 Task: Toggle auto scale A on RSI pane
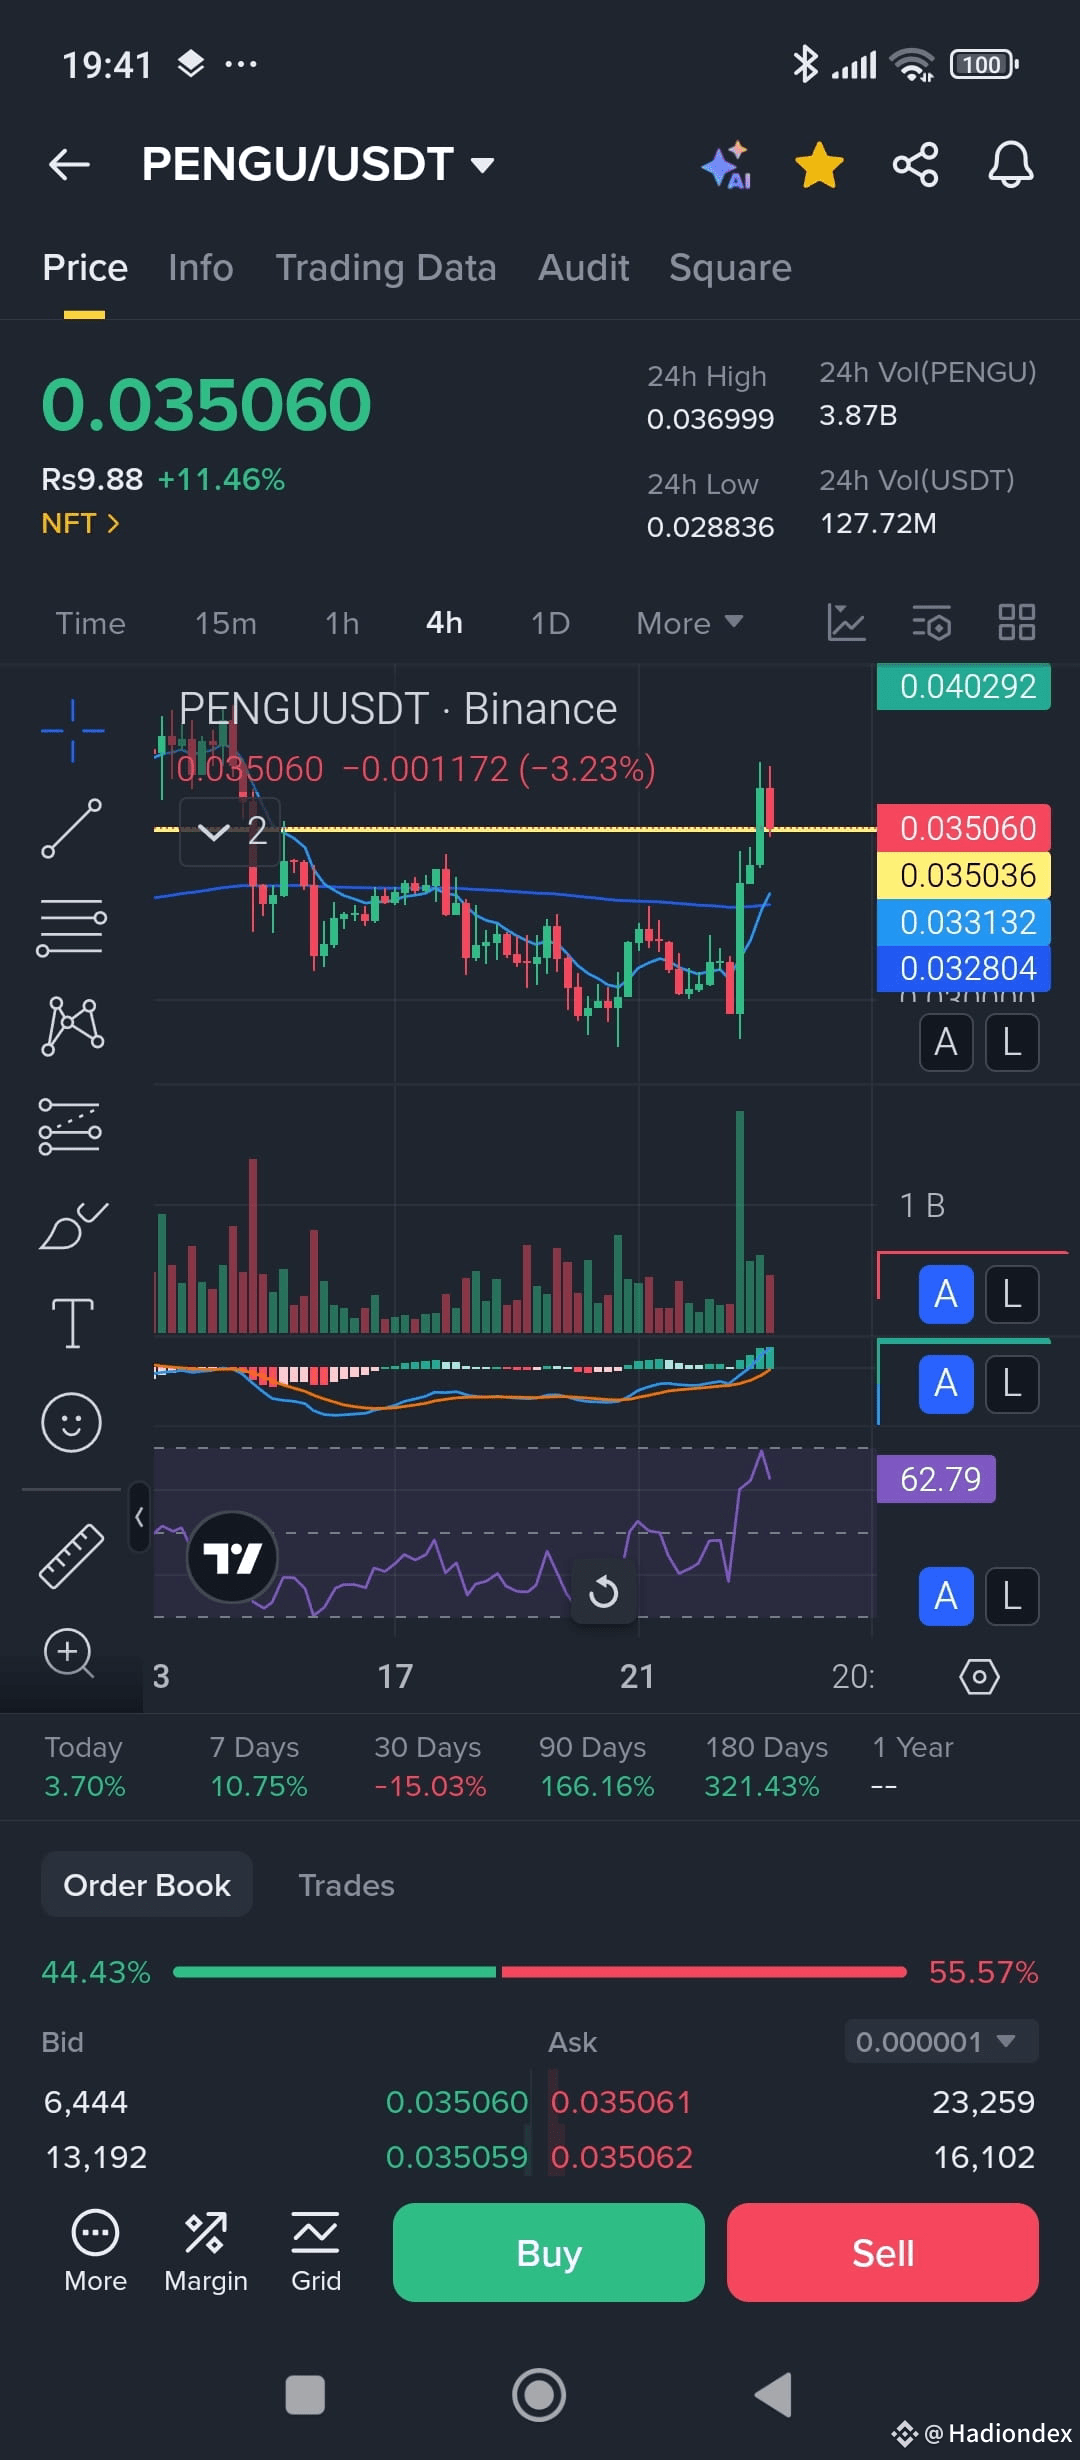coord(946,1596)
